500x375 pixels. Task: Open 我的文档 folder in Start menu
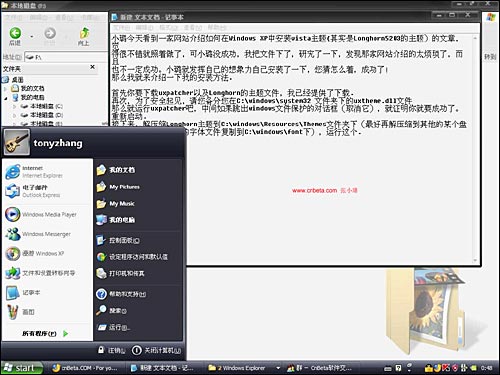pos(116,170)
